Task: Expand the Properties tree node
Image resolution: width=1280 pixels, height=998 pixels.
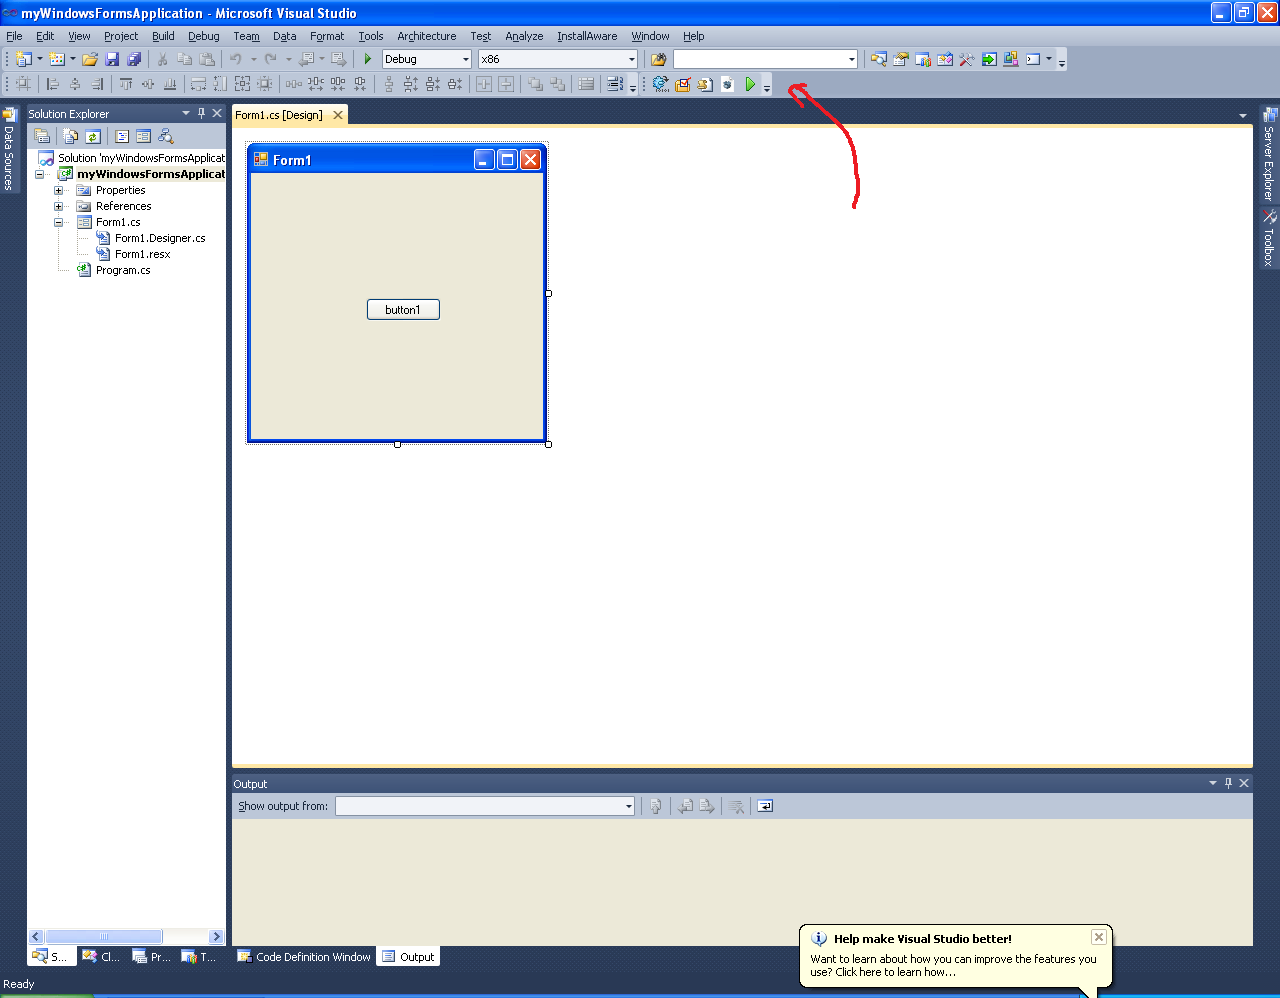Action: click(58, 190)
